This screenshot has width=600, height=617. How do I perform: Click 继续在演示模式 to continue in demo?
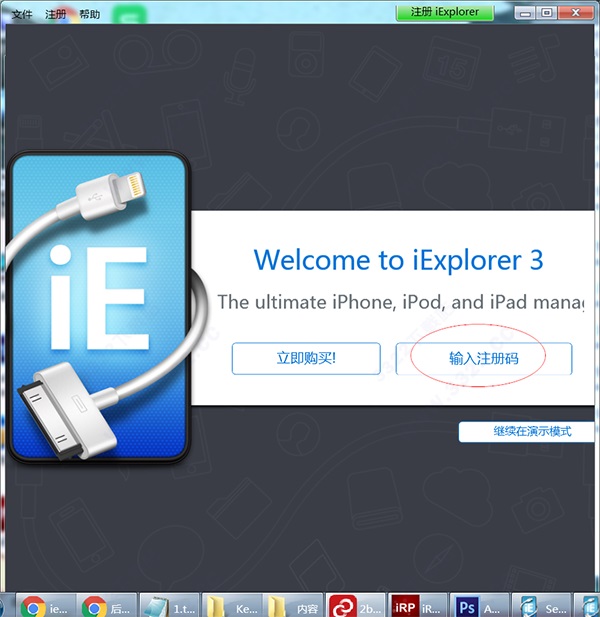point(527,432)
